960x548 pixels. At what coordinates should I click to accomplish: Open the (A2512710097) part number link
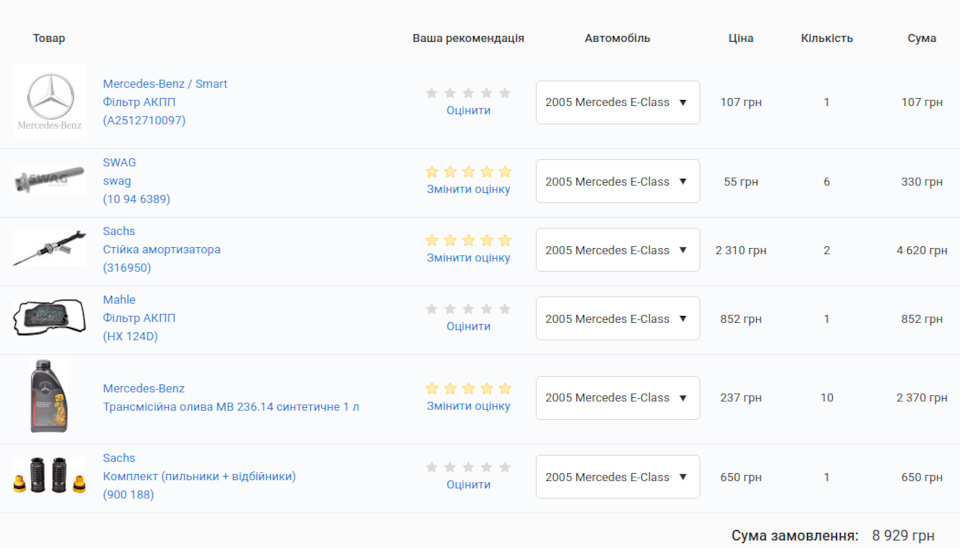pos(144,121)
